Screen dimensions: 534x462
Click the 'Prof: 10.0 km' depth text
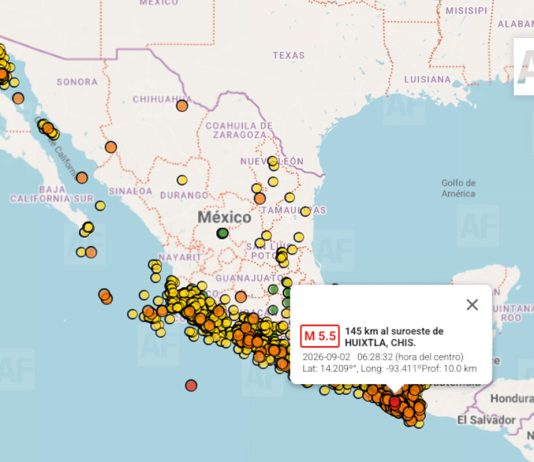[449, 368]
